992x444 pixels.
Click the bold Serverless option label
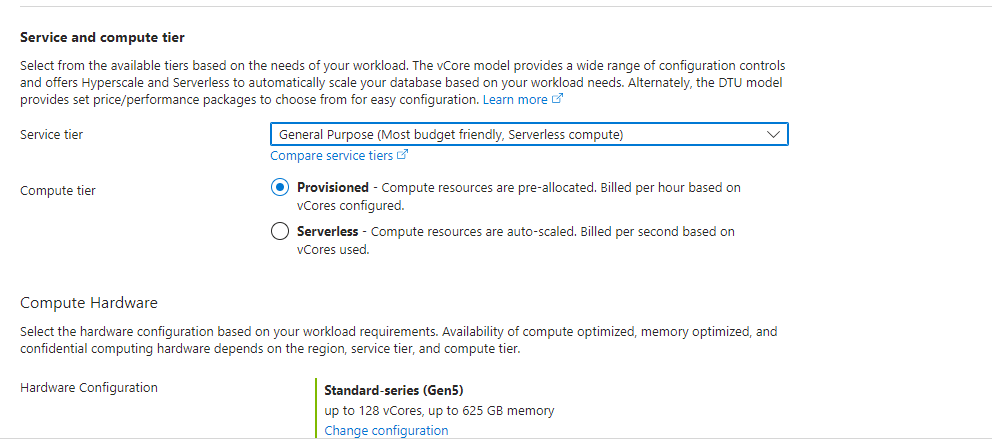(328, 232)
